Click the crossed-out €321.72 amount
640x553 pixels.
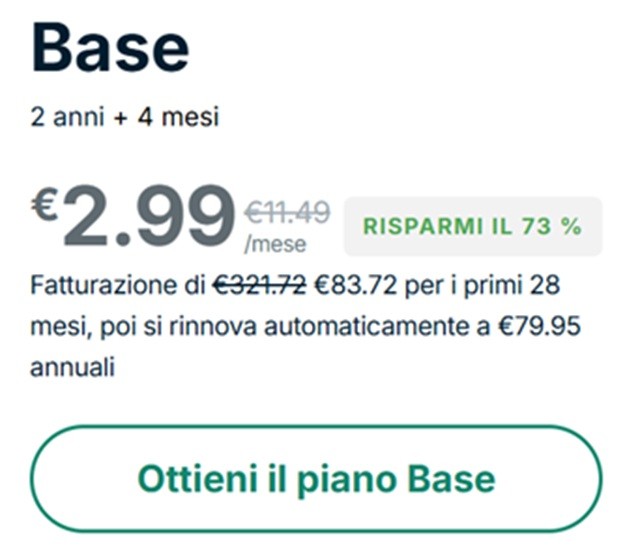point(258,288)
